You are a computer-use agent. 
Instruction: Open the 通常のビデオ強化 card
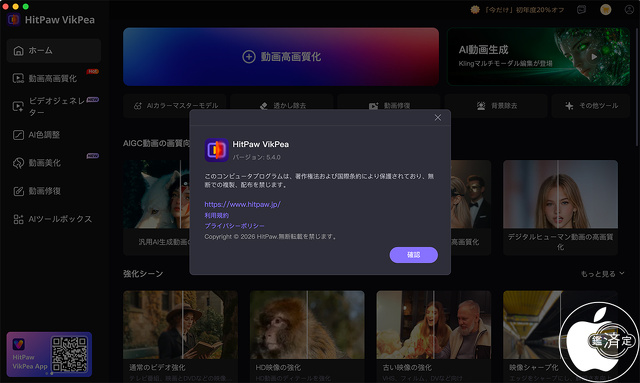pyautogui.click(x=180, y=336)
